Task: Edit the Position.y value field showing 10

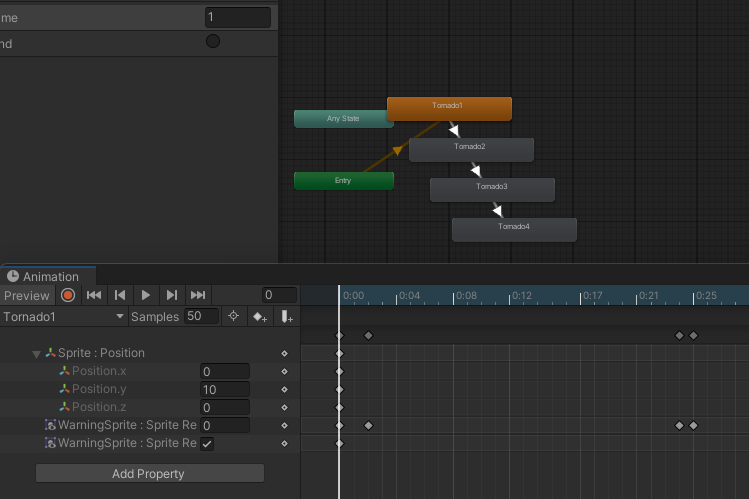Action: pos(225,390)
